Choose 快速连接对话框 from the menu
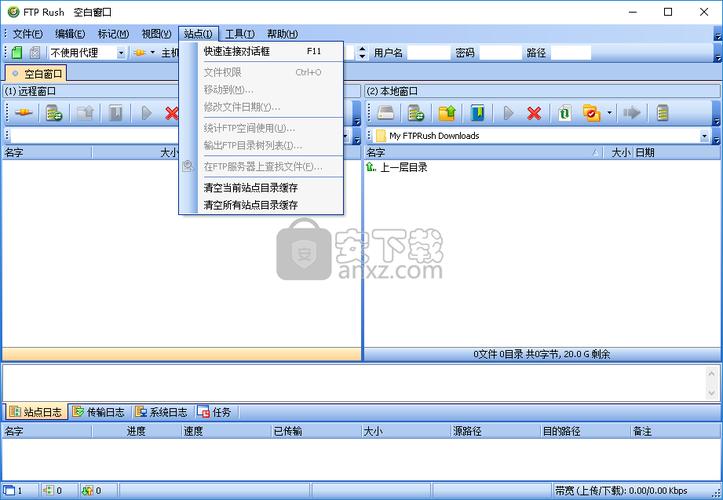This screenshot has width=723, height=500. point(271,51)
